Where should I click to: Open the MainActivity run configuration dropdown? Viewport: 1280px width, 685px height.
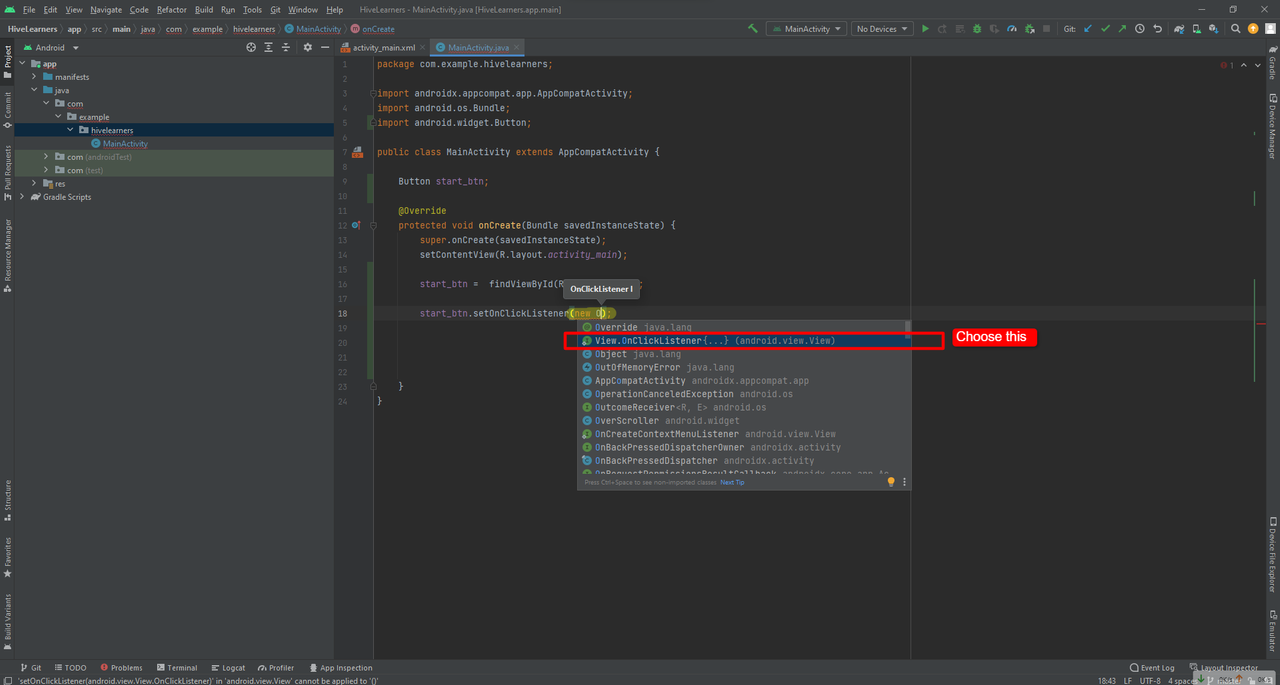tap(806, 29)
